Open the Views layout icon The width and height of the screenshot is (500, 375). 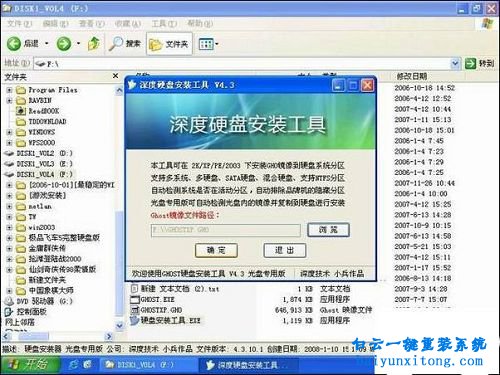[206, 44]
